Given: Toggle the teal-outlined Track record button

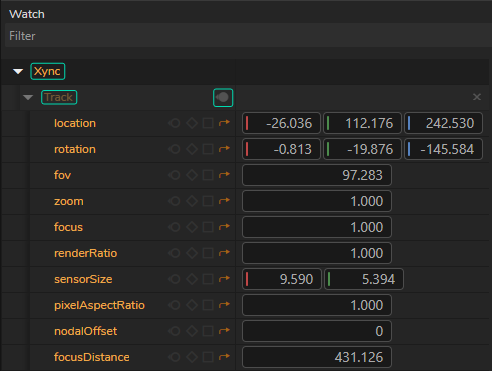Looking at the screenshot, I should 223,97.
